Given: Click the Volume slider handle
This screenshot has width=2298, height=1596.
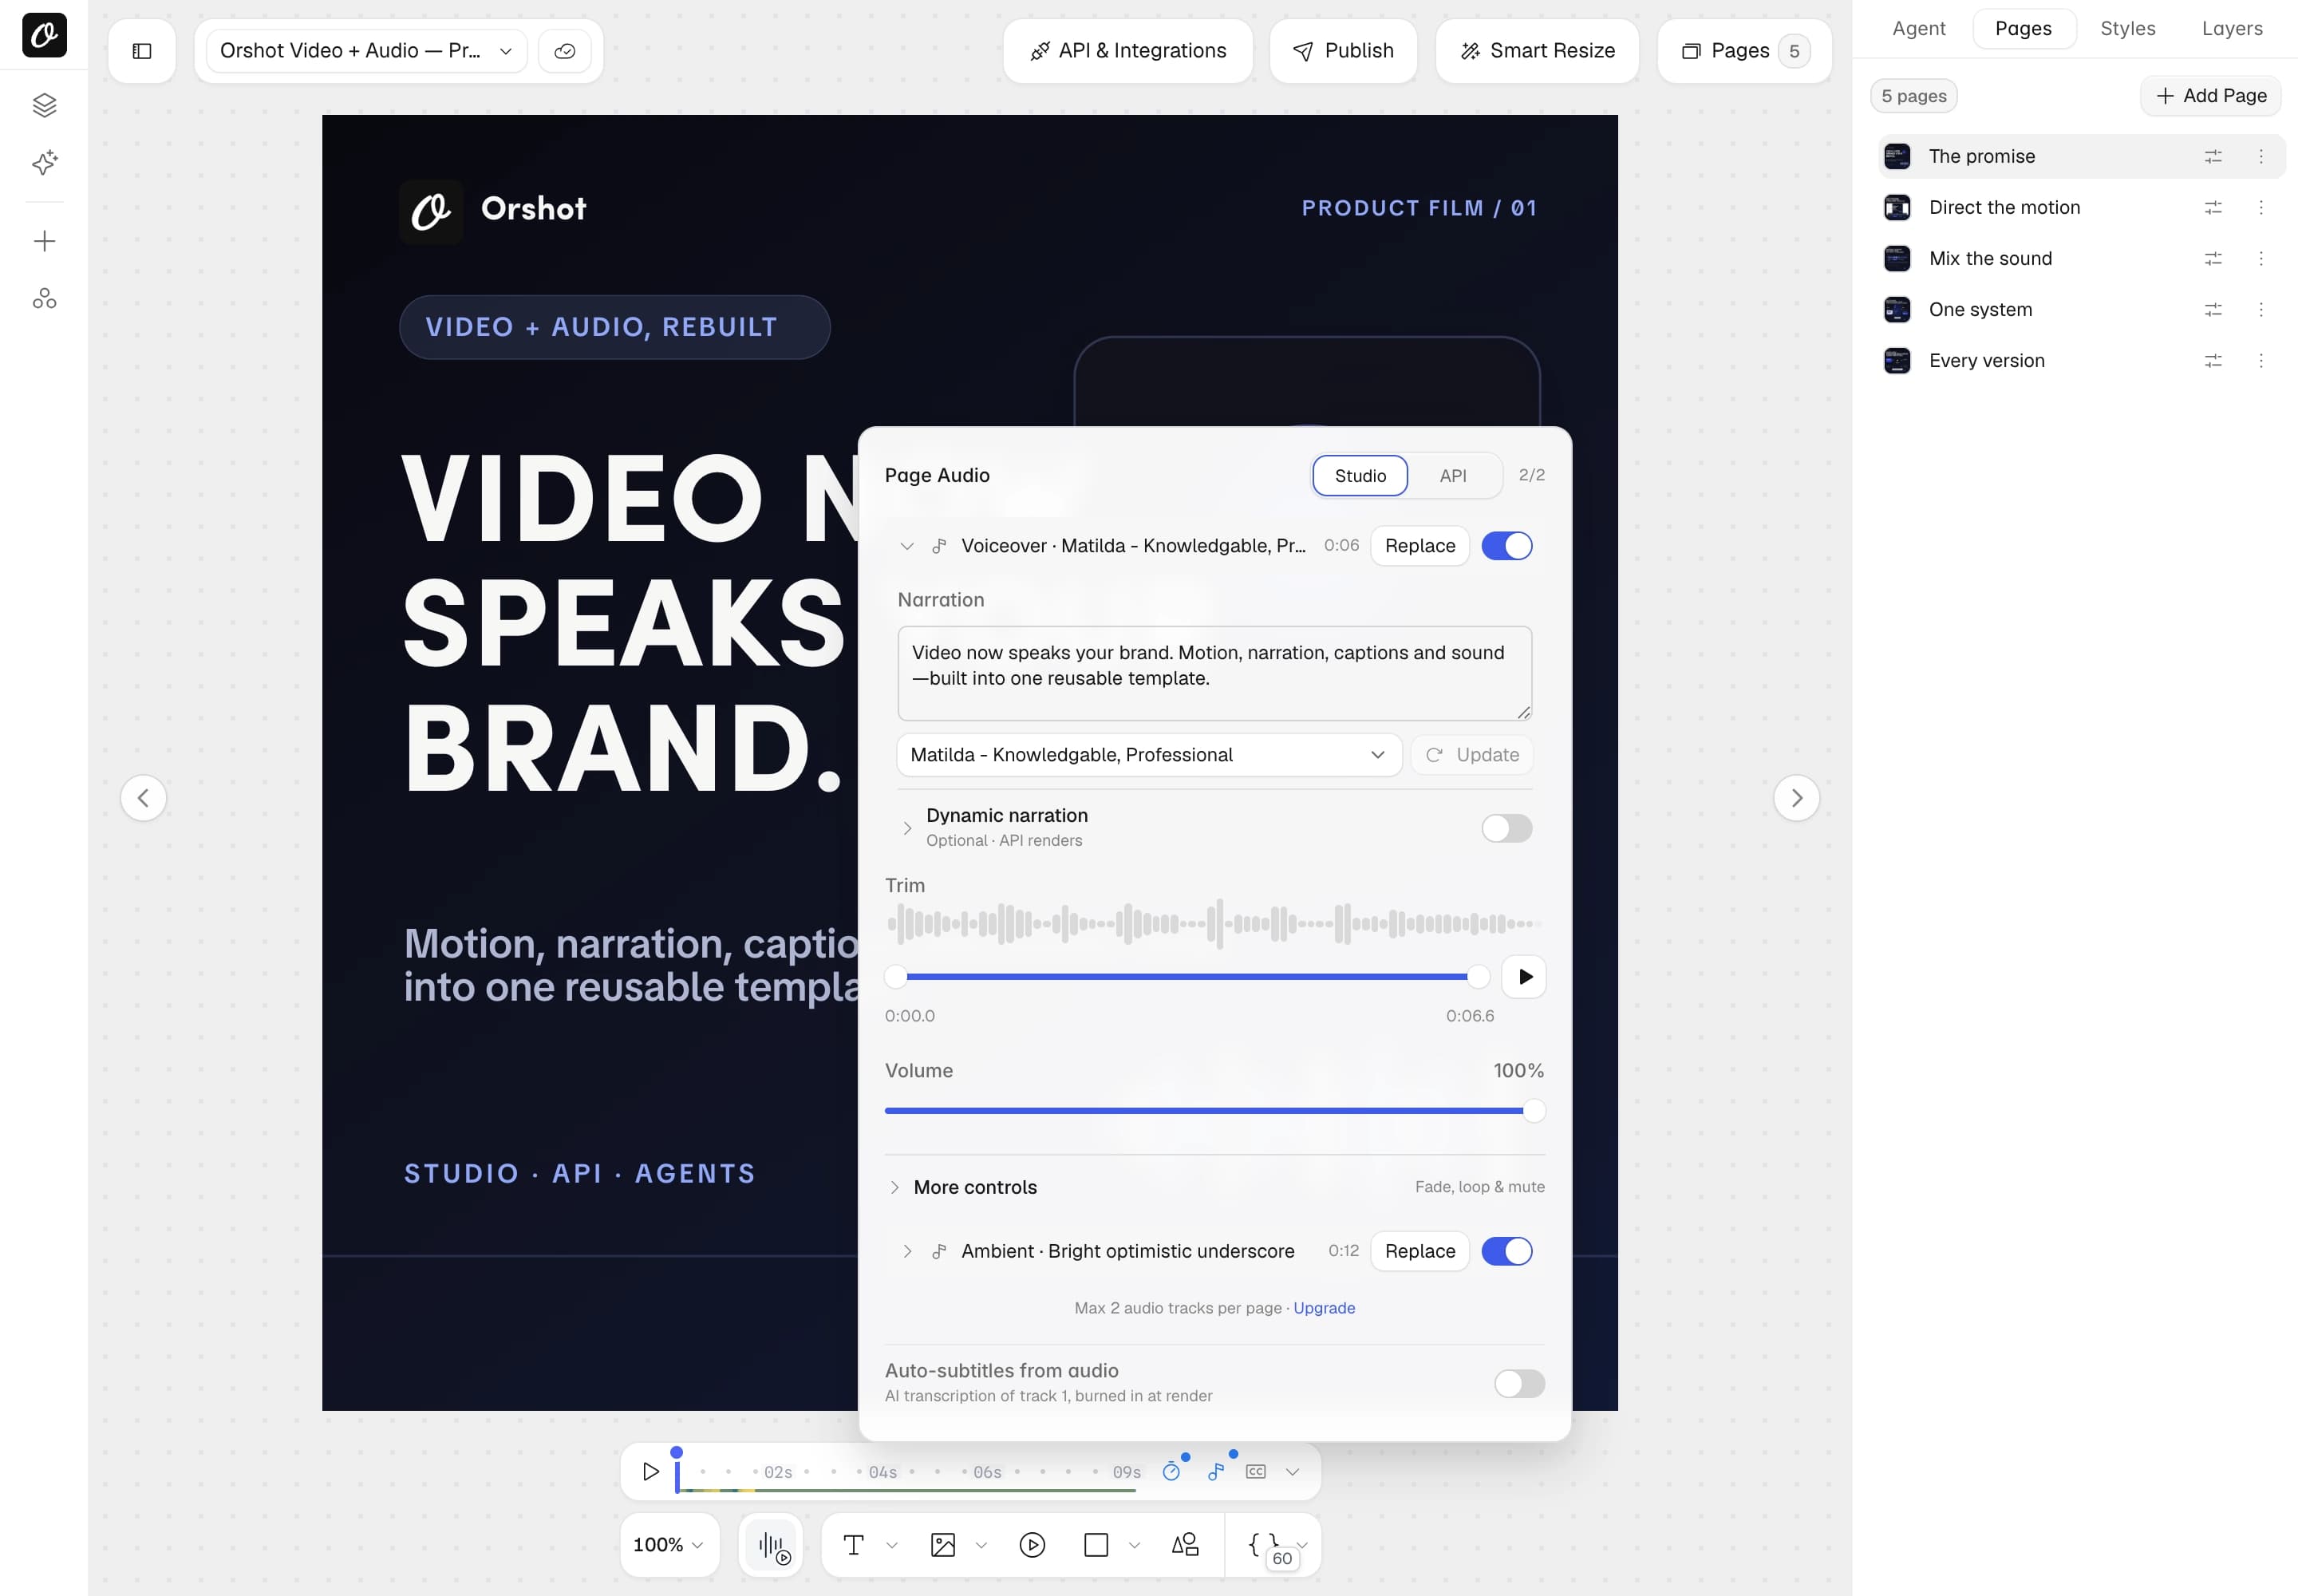Looking at the screenshot, I should tap(1534, 1111).
